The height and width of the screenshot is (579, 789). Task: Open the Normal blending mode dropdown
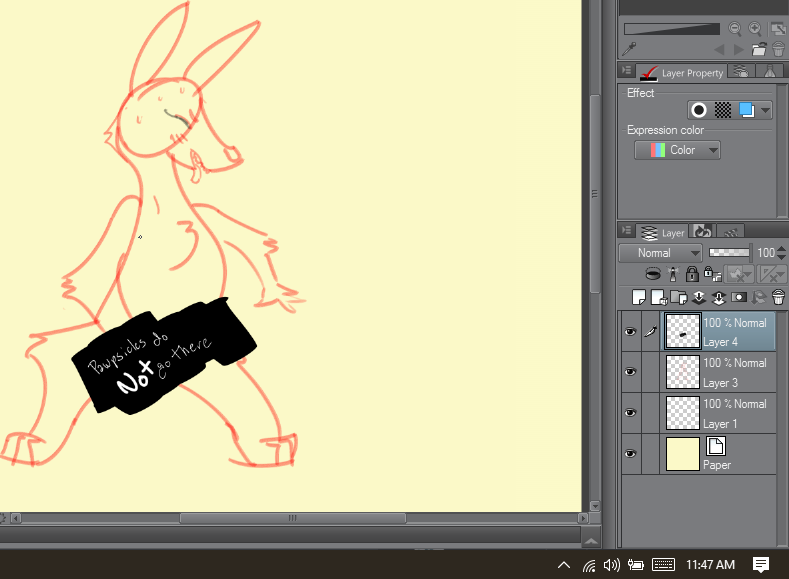click(x=660, y=253)
